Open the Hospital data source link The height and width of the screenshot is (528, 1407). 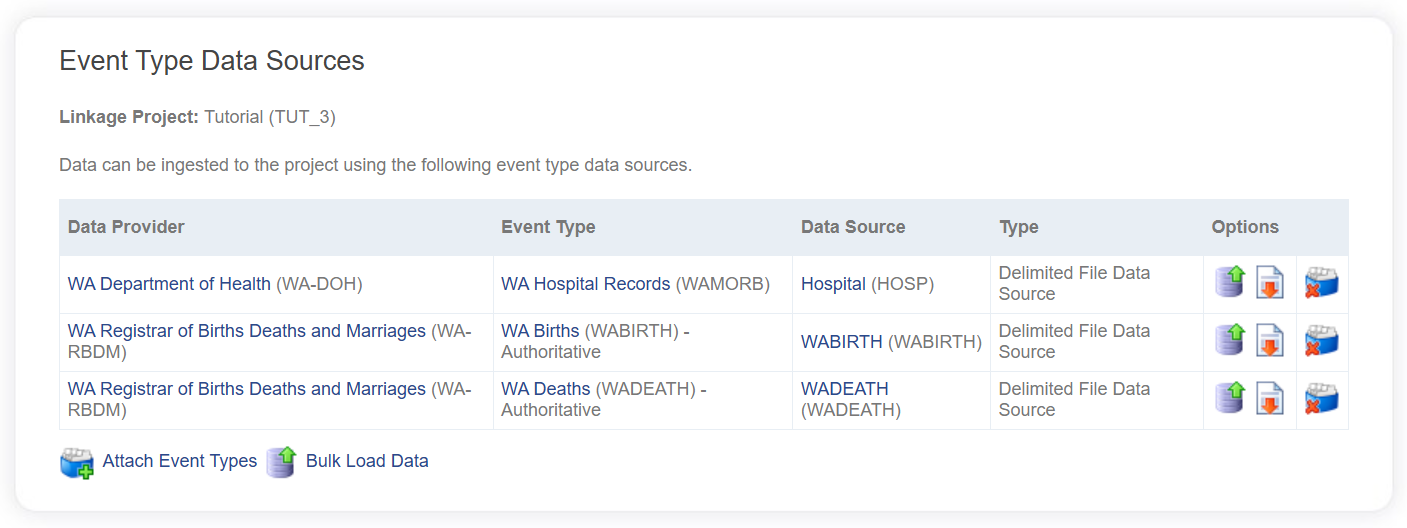click(x=833, y=284)
